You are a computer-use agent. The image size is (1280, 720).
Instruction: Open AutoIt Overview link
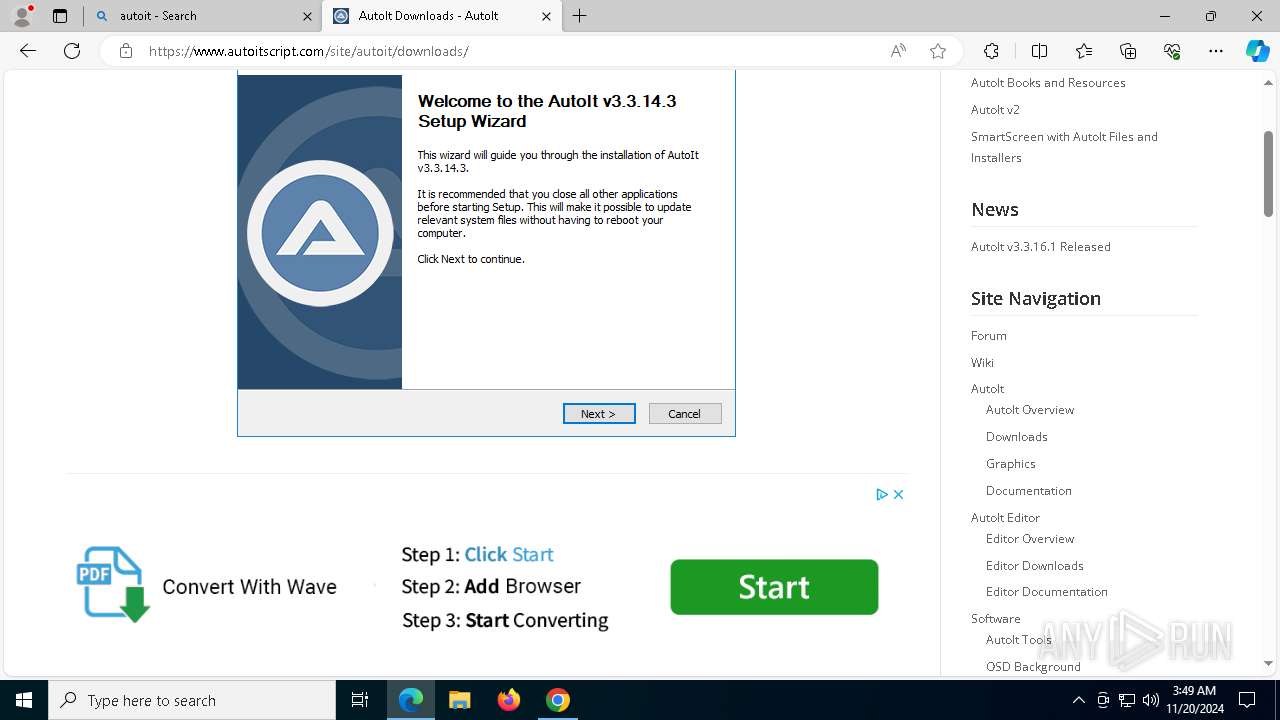(x=1030, y=410)
